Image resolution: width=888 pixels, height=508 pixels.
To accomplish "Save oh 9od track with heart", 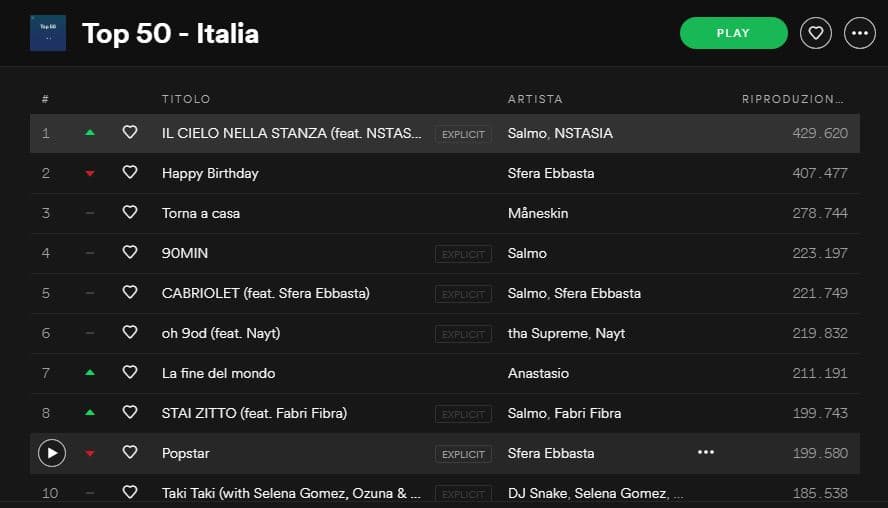I will click(130, 332).
